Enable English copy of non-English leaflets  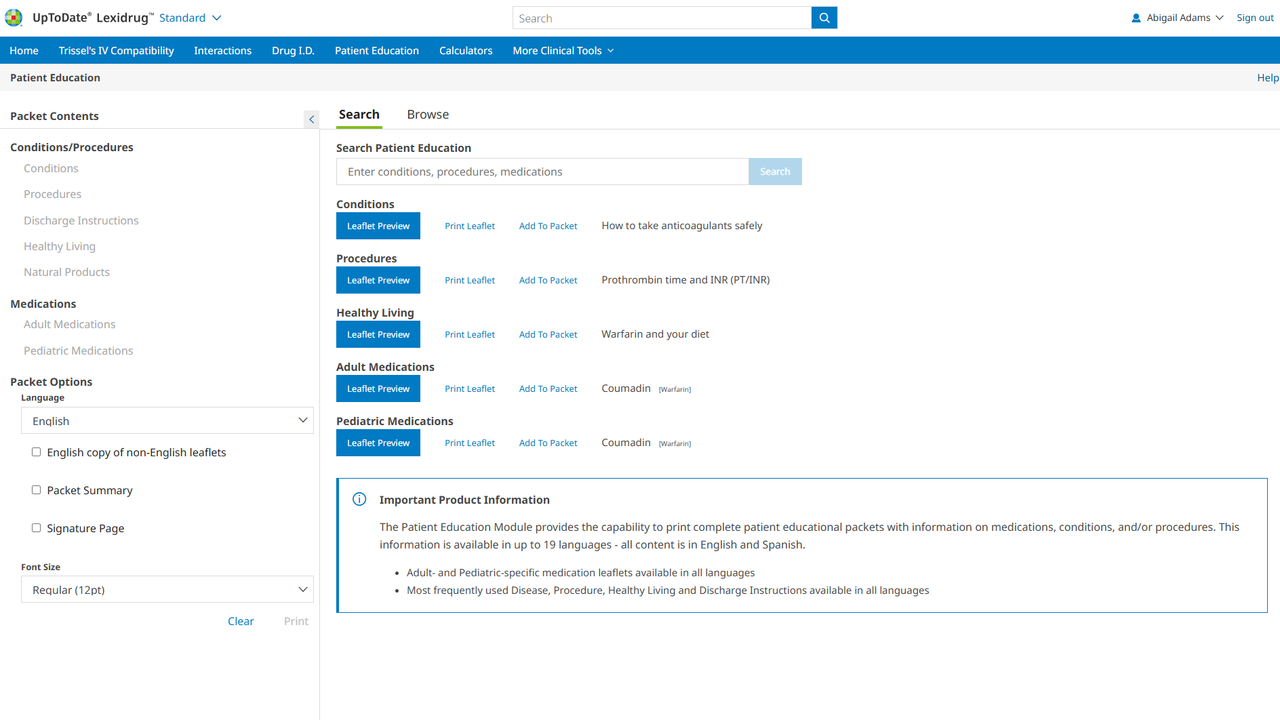(x=37, y=452)
